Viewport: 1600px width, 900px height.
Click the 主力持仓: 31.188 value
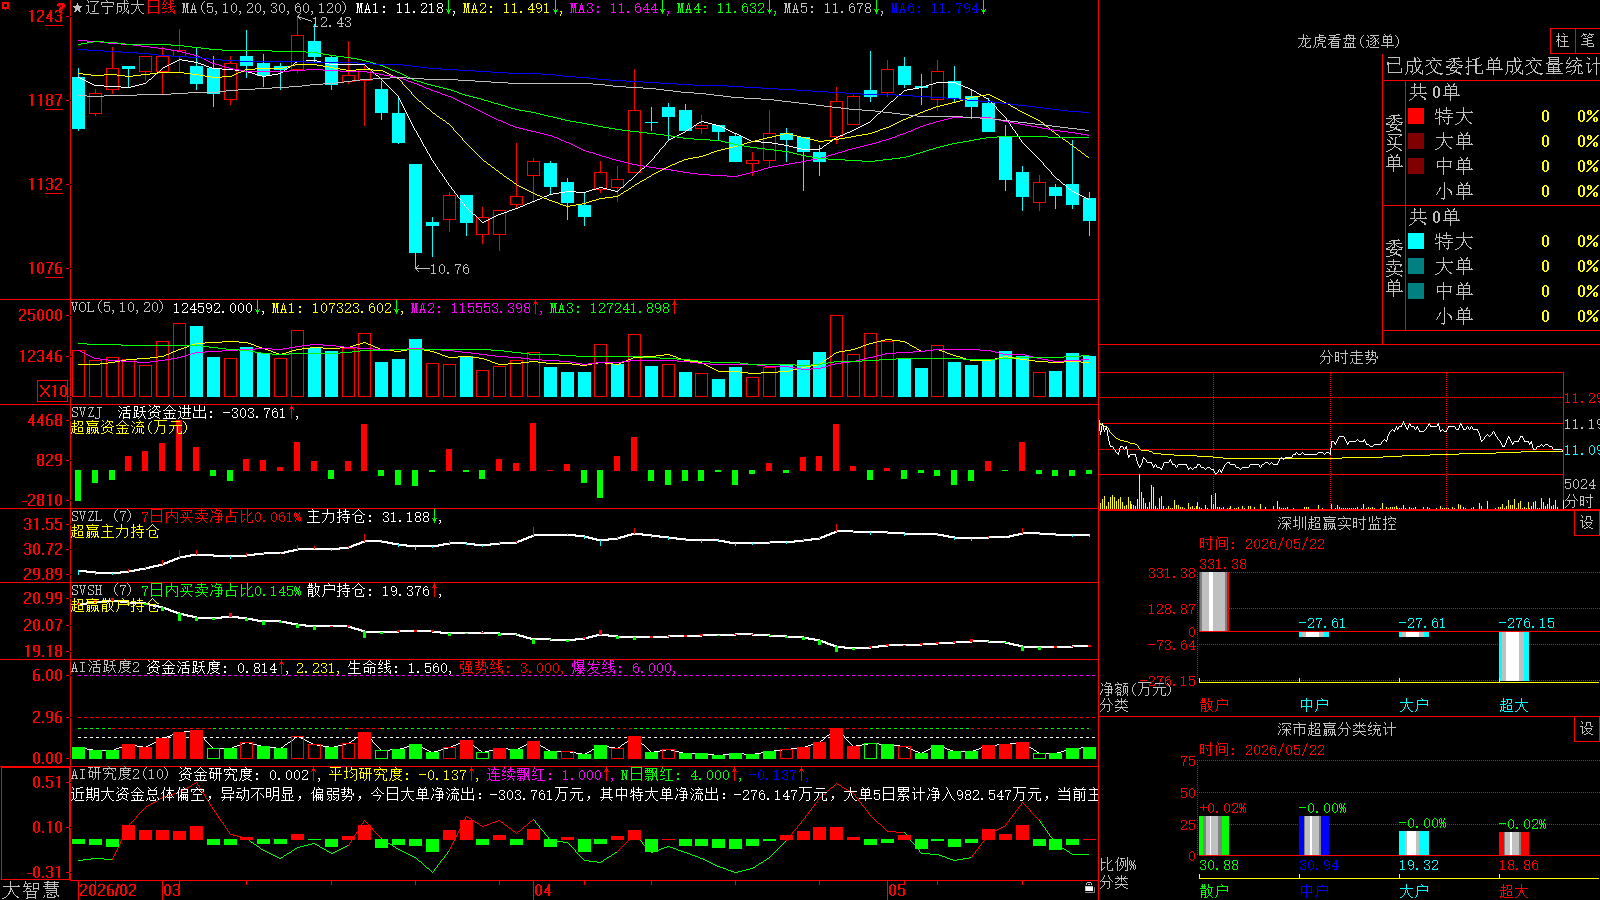pos(373,517)
